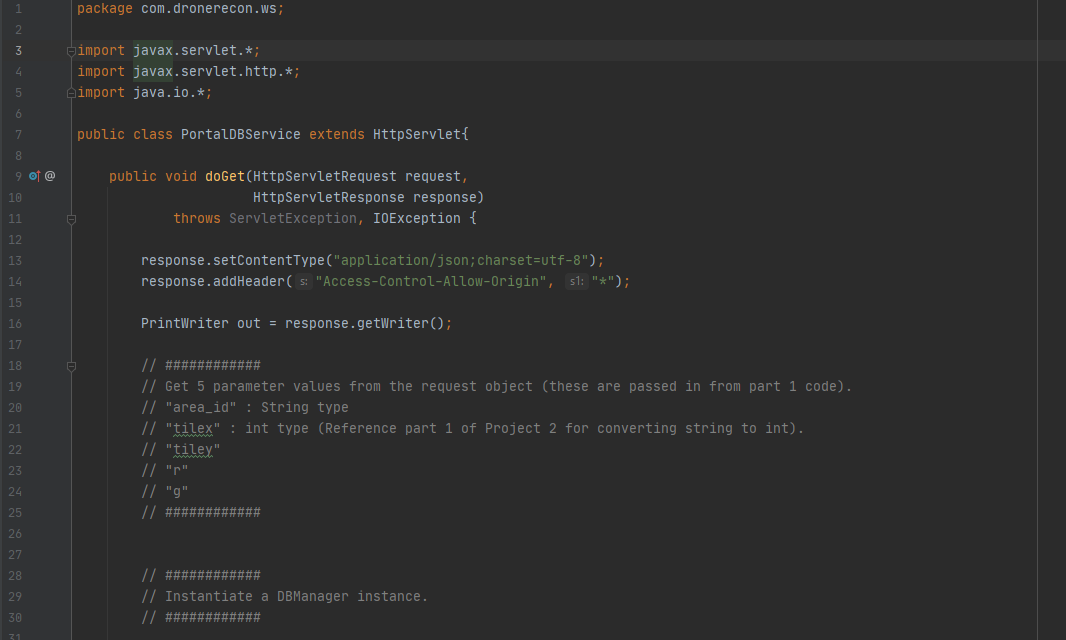Place the cursor on javax in the line 3 import

pyautogui.click(x=153, y=50)
